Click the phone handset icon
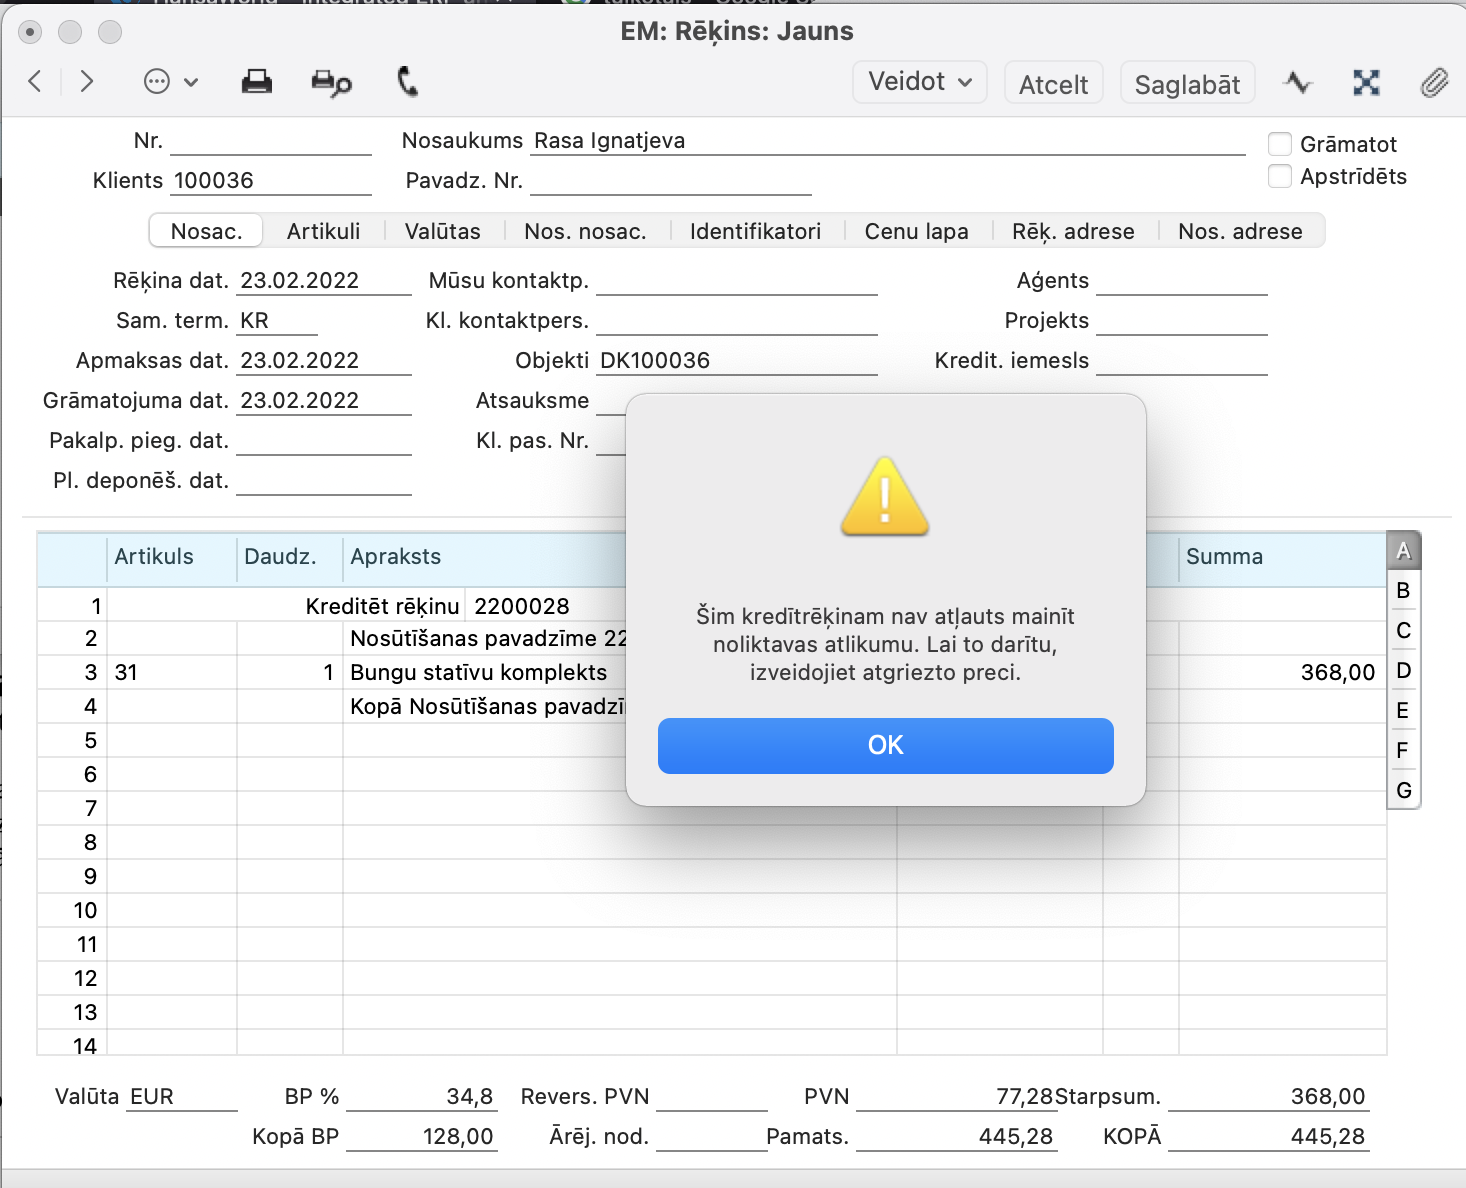1466x1188 pixels. pos(407,82)
